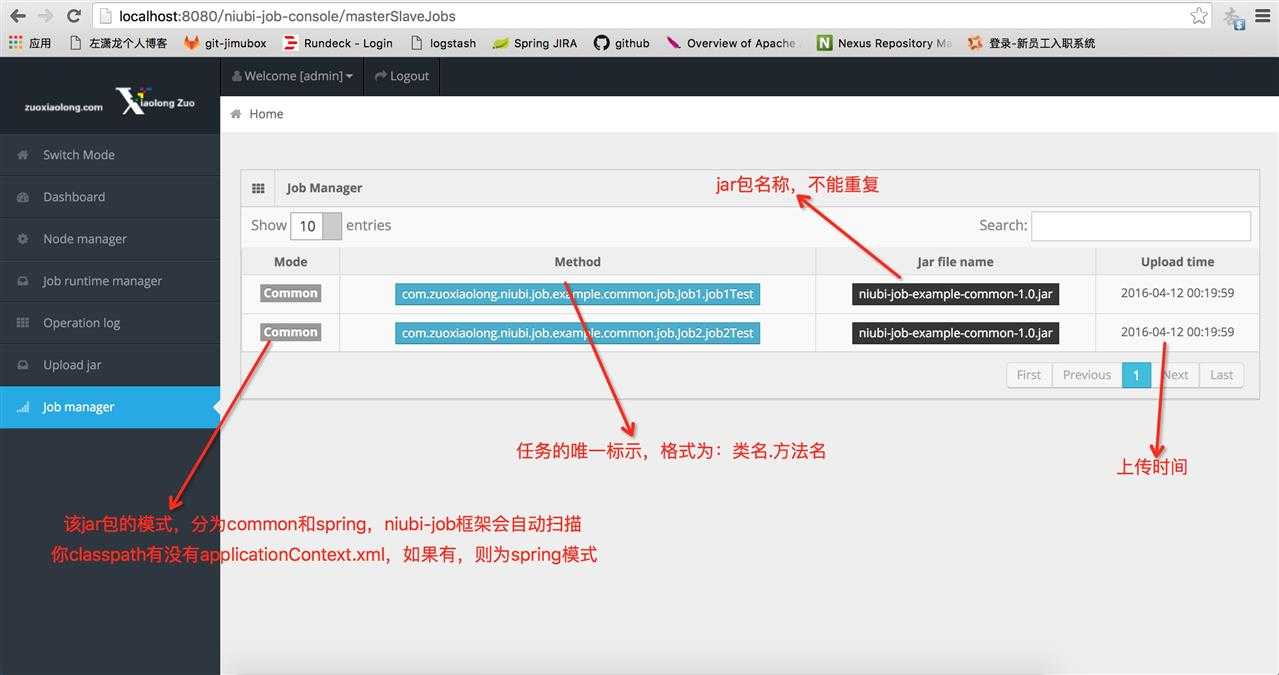Click the Home breadcrumb link

tap(266, 114)
